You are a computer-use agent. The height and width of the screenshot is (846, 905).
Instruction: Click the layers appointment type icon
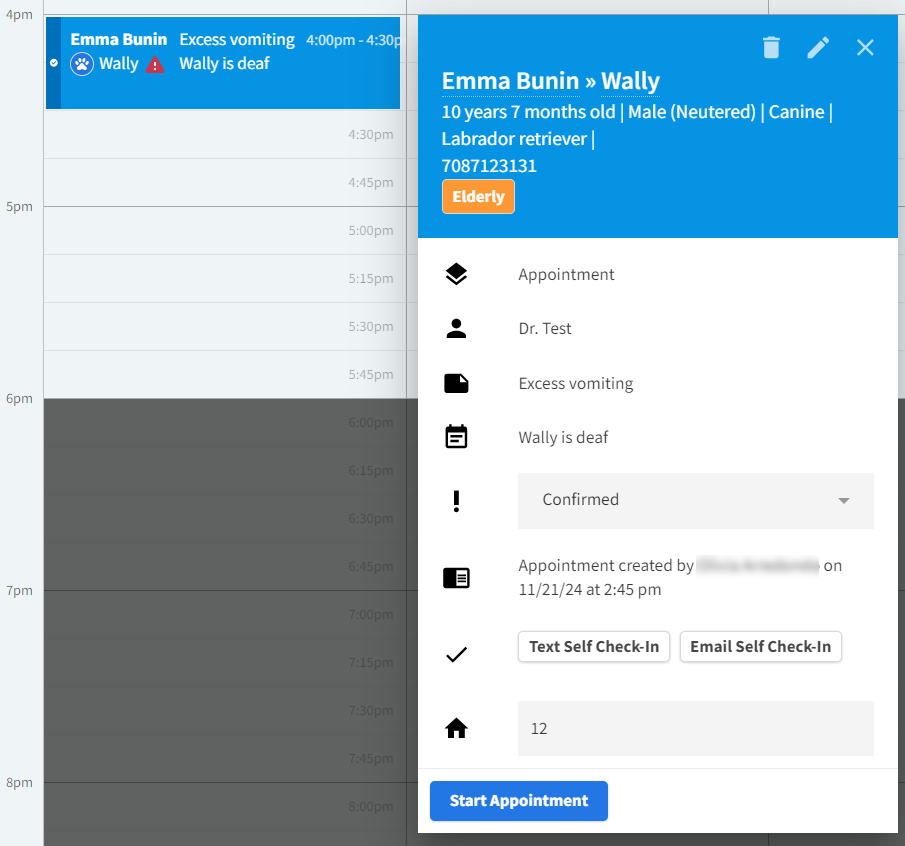click(456, 275)
